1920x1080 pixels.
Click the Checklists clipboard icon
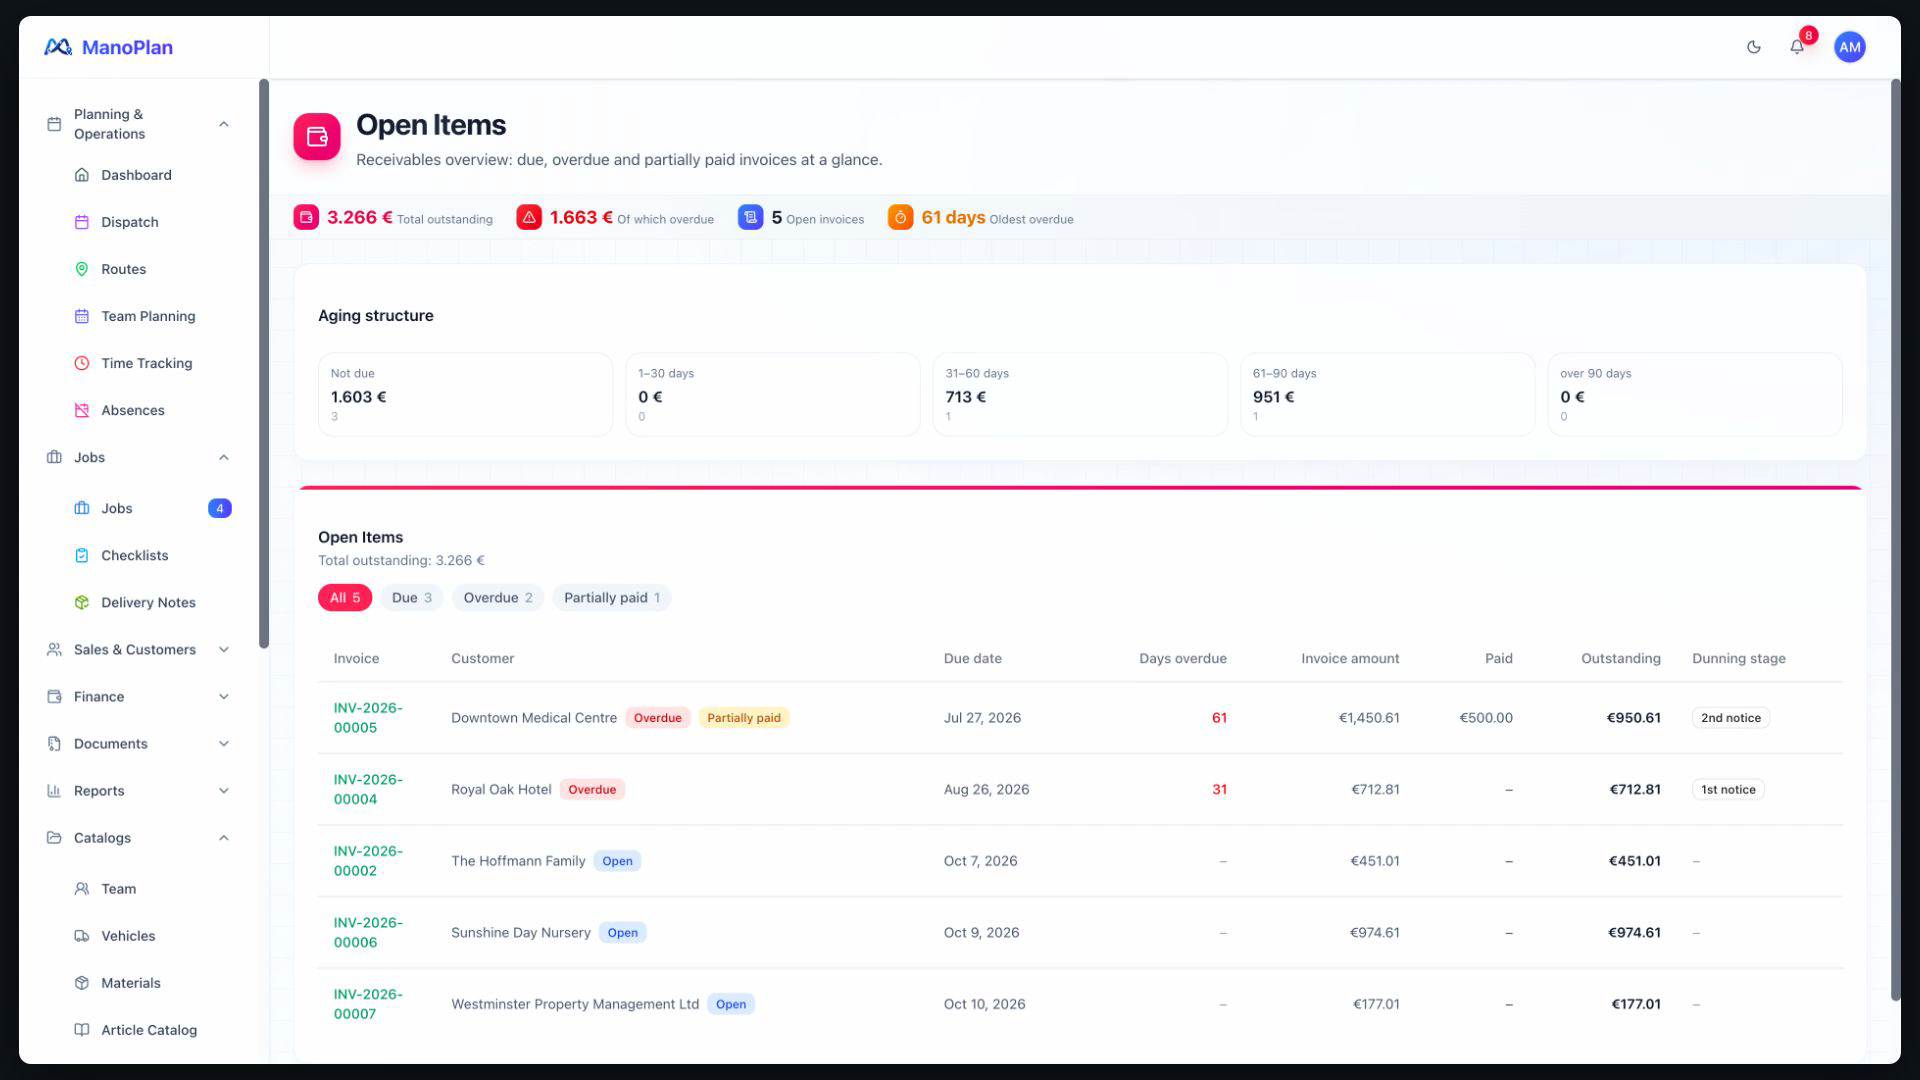point(82,555)
